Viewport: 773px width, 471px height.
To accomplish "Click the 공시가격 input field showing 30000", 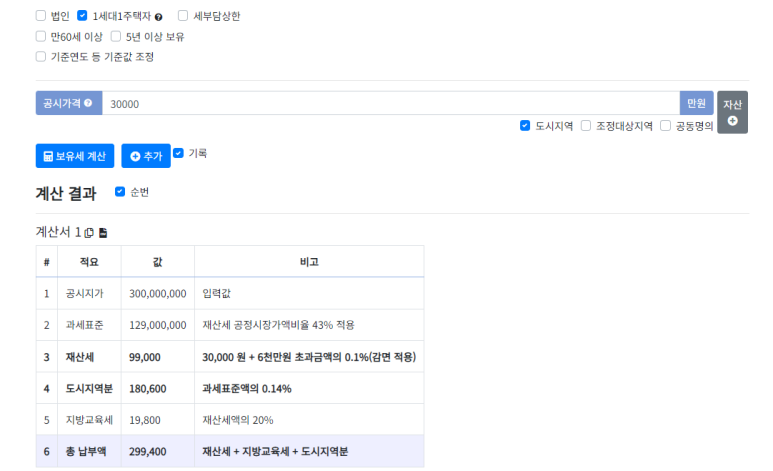I will point(391,104).
